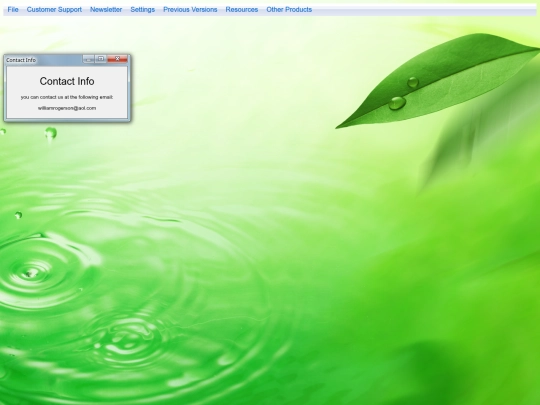540x405 pixels.
Task: Close the Contact Info window
Action: (x=117, y=59)
